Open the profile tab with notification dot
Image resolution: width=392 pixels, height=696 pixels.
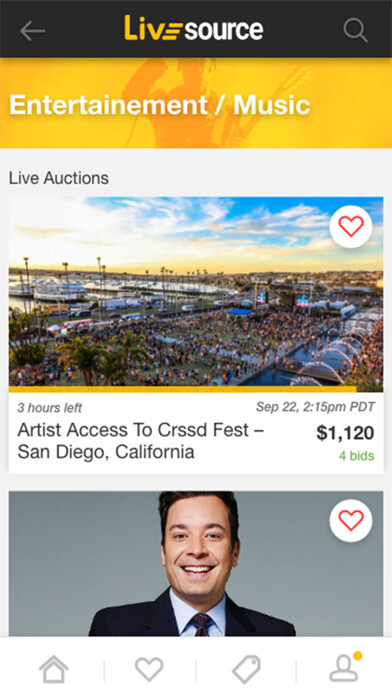point(344,668)
